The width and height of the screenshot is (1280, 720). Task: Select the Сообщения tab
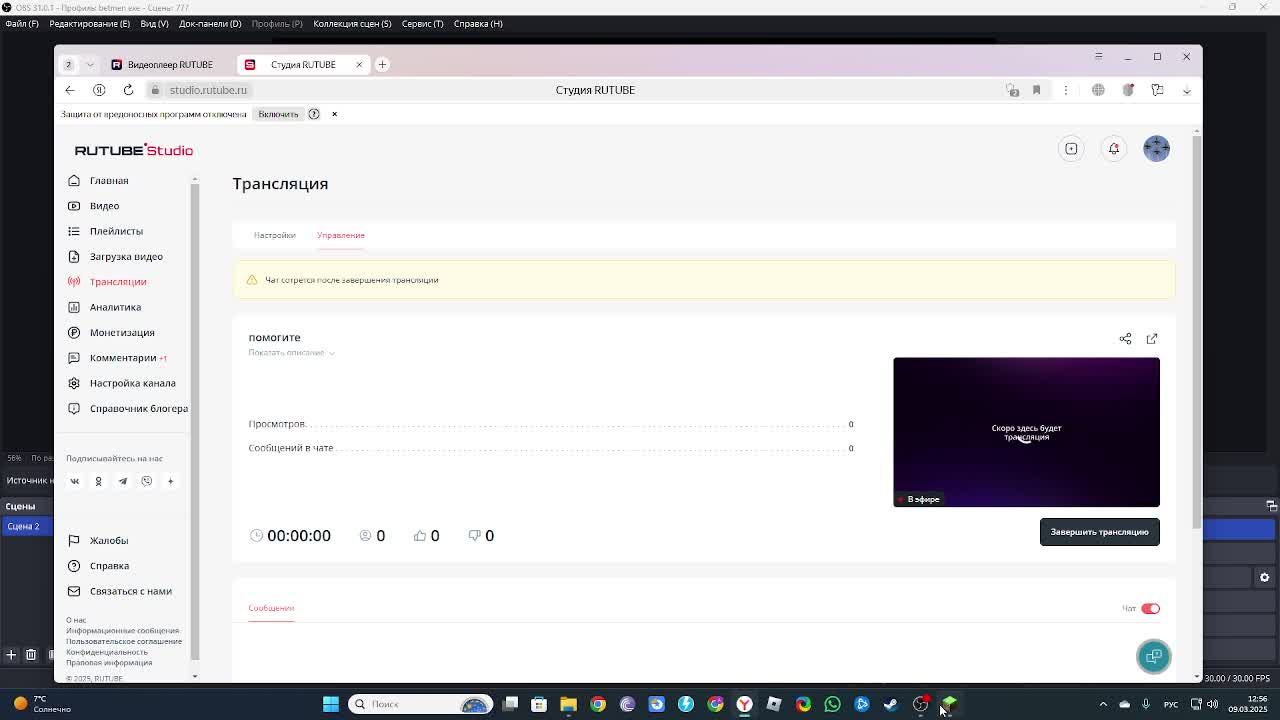point(271,608)
